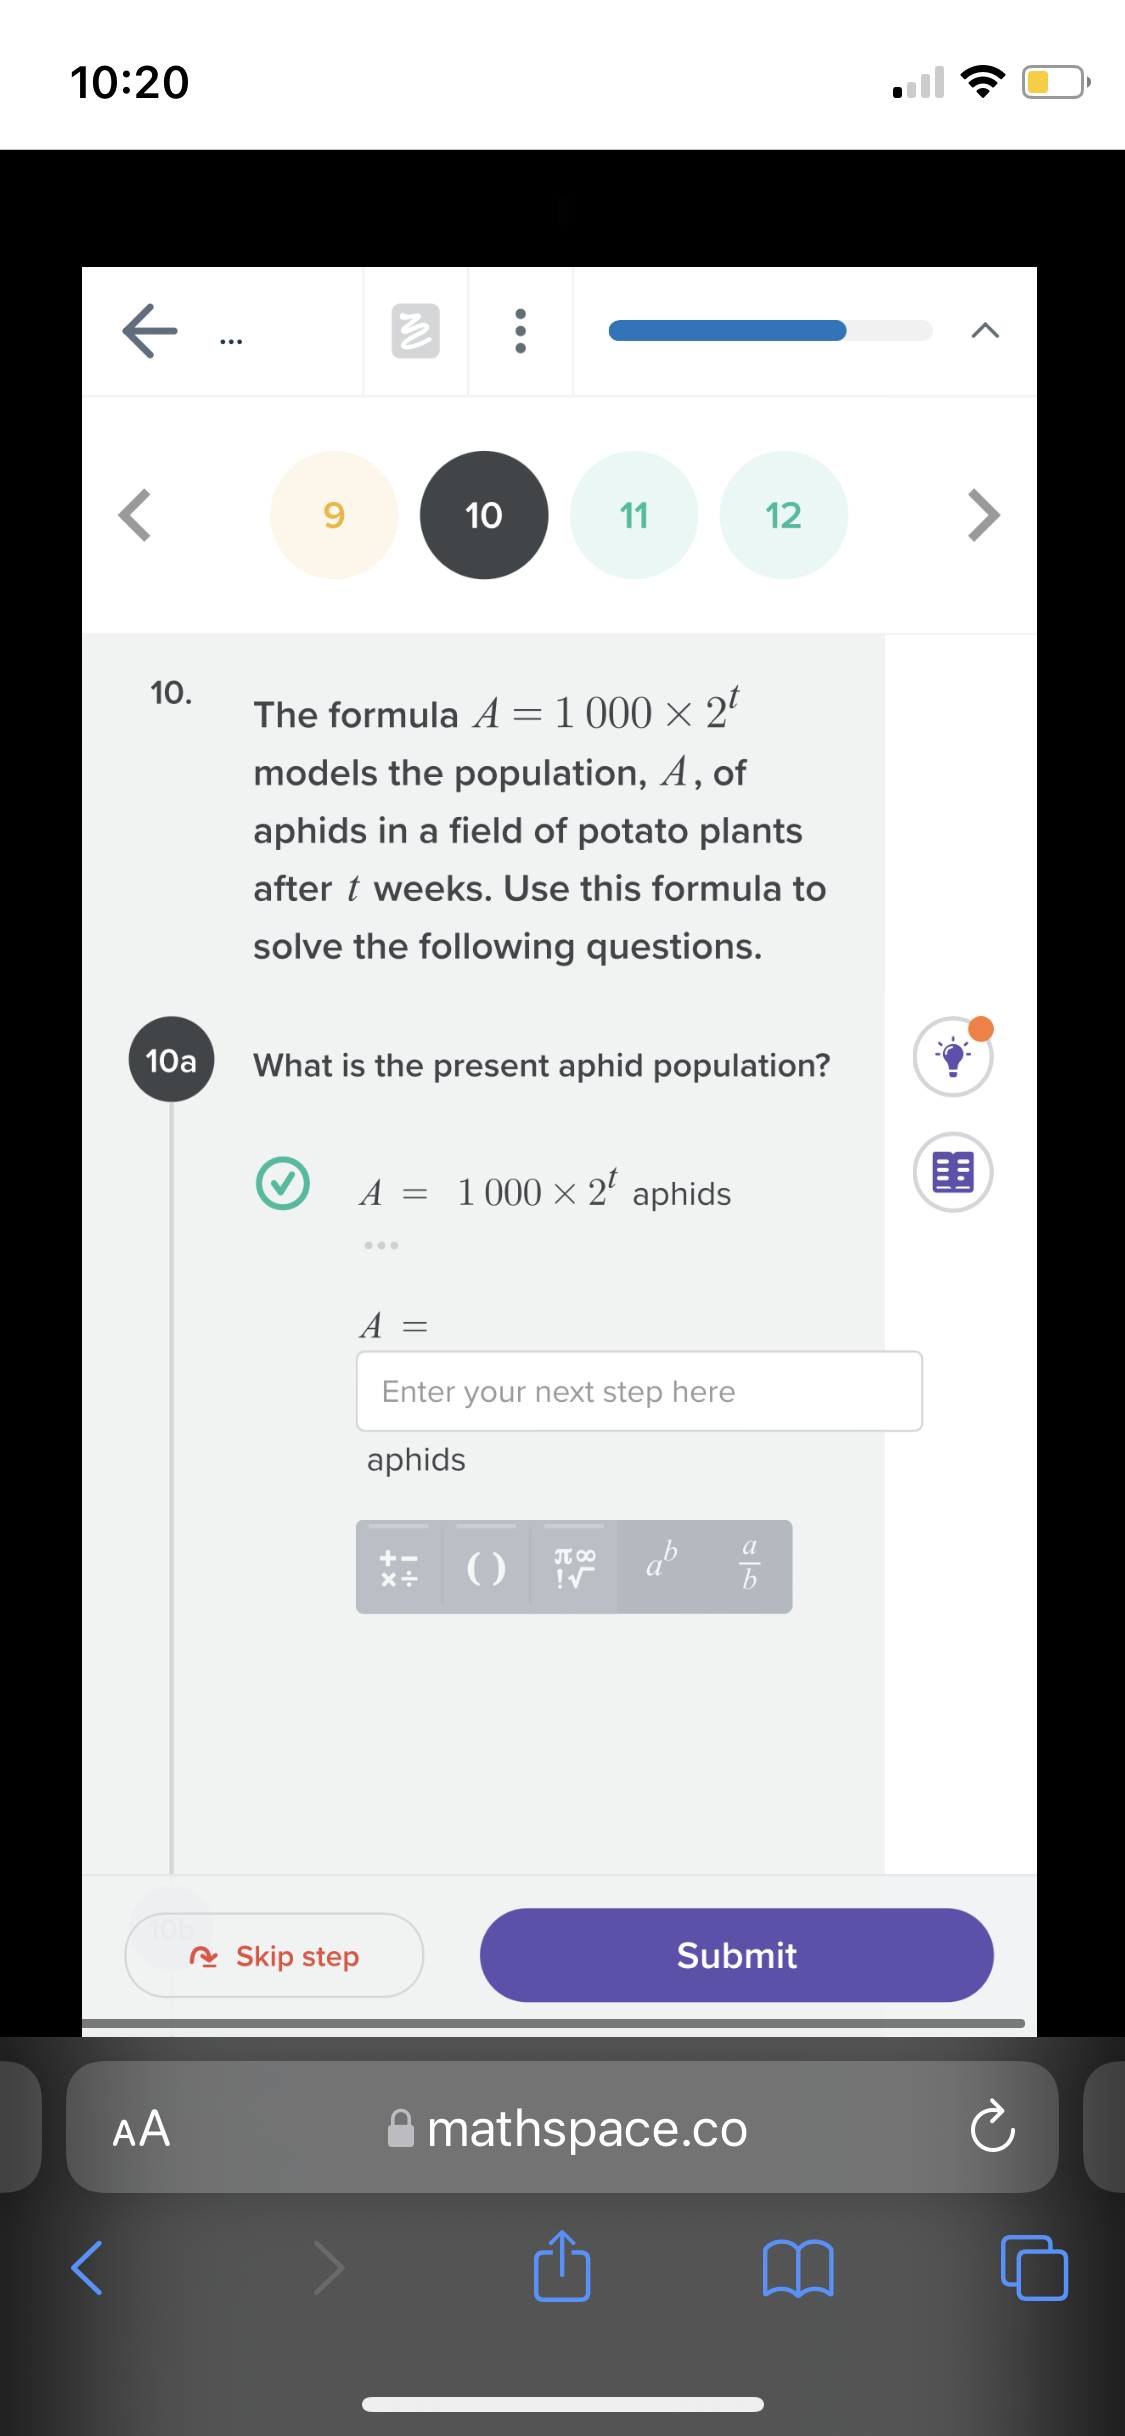
Task: Tap the green checkmark on the completed step
Action: click(x=283, y=1184)
